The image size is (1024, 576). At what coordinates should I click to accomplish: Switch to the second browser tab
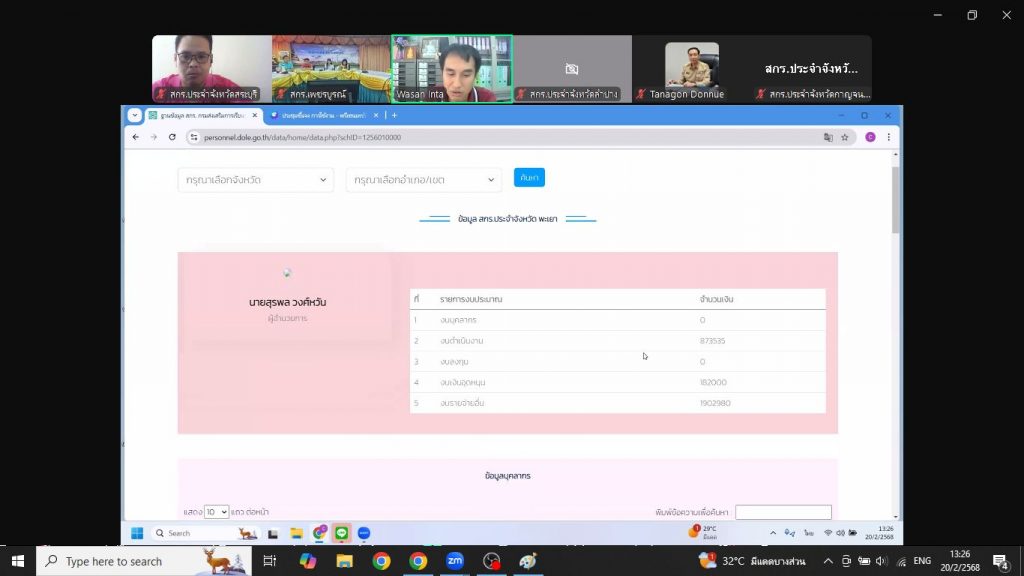(318, 115)
